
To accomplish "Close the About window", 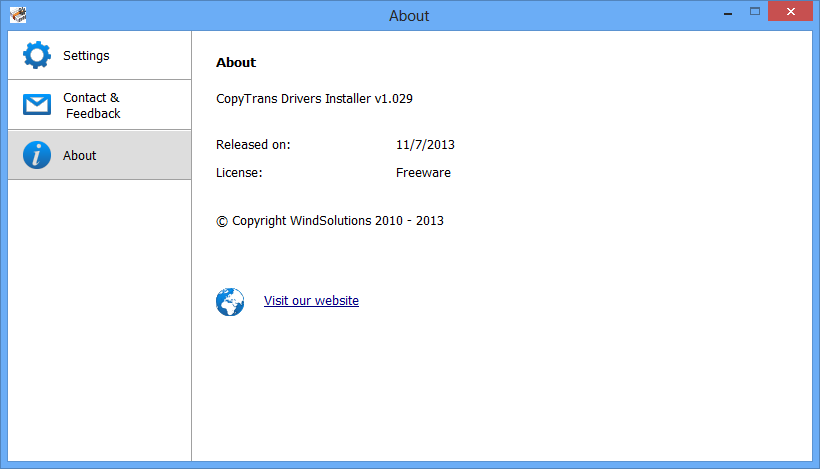I will pyautogui.click(x=790, y=12).
